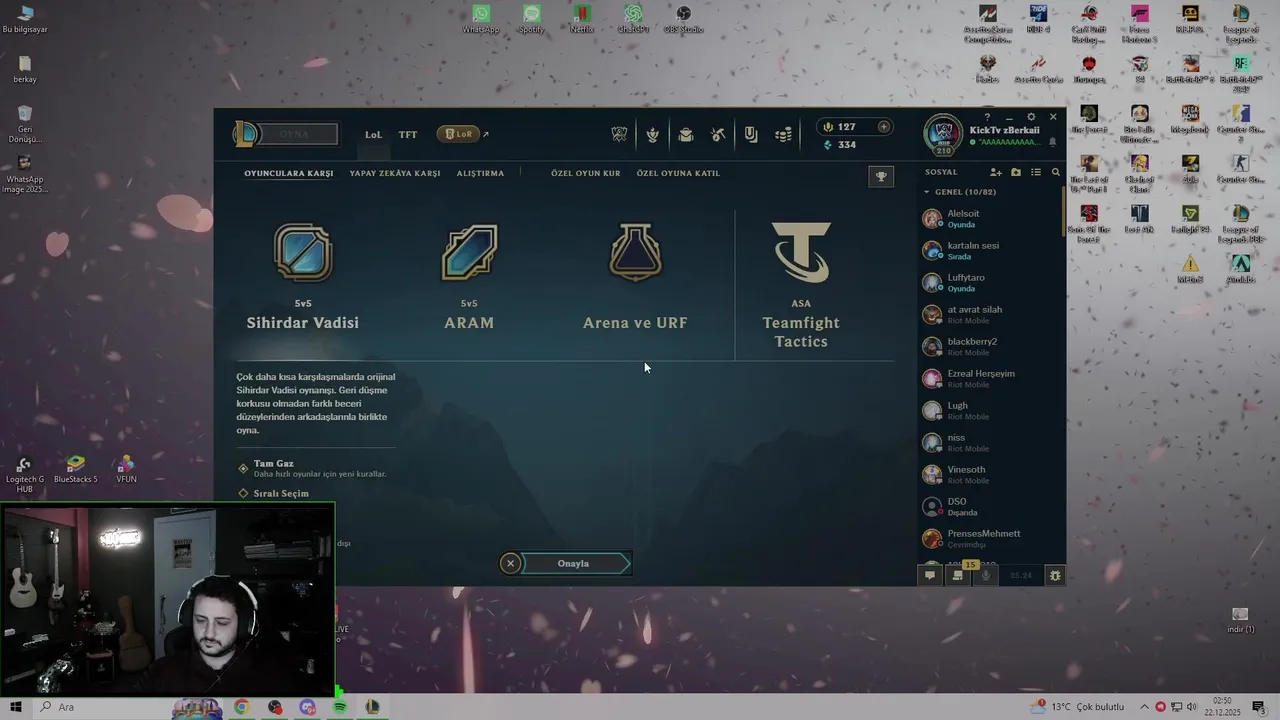Select the Teamfight Tactics game mode
This screenshot has width=1280, height=720.
tap(801, 286)
